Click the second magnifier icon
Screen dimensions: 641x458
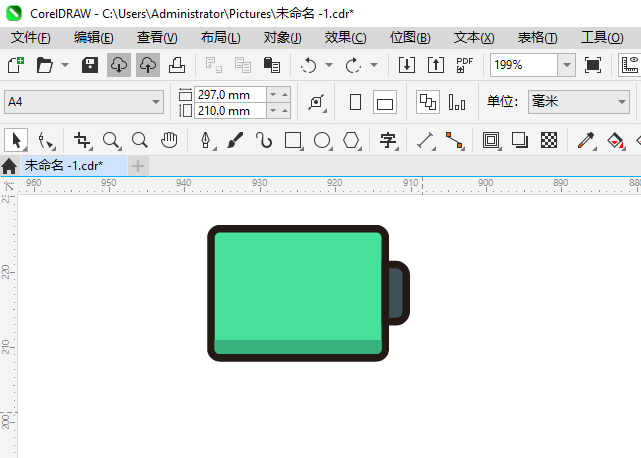(x=140, y=140)
